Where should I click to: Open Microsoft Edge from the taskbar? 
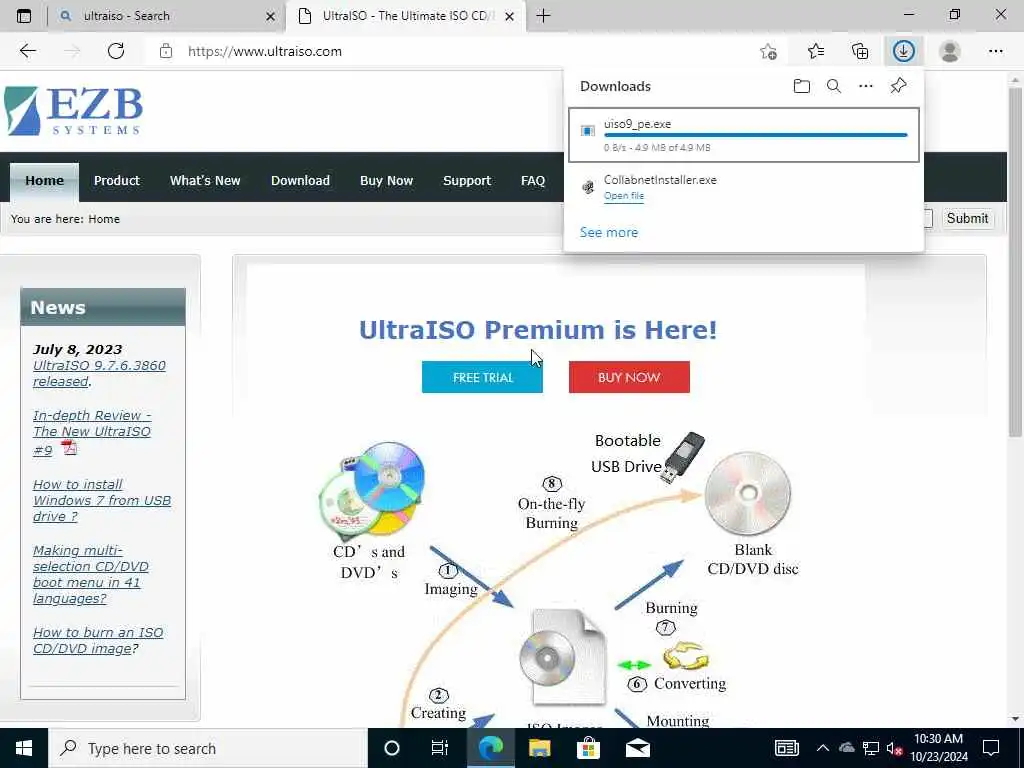coord(490,748)
